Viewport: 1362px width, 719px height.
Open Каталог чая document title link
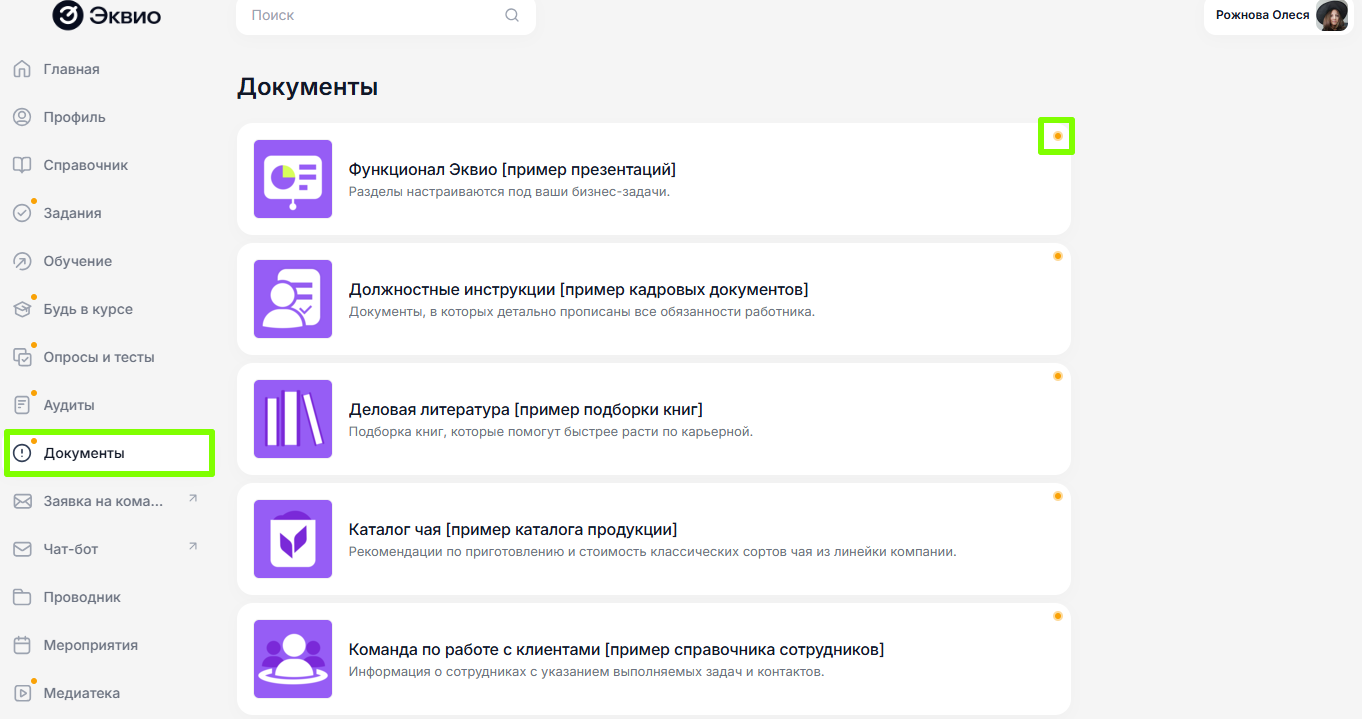coord(512,529)
